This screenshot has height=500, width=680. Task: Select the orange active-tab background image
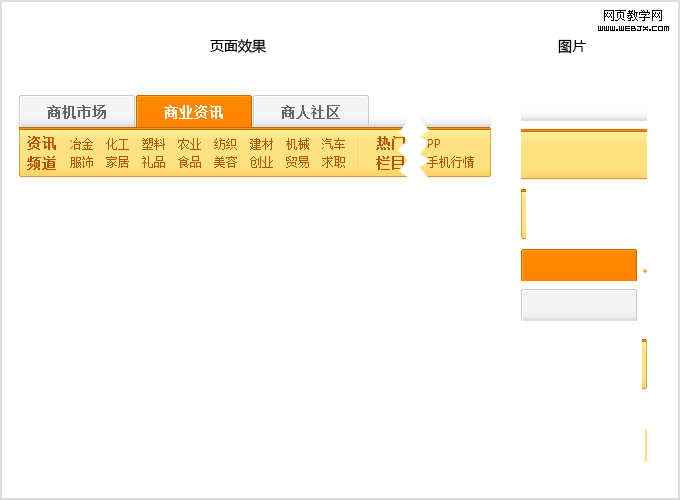tap(579, 265)
